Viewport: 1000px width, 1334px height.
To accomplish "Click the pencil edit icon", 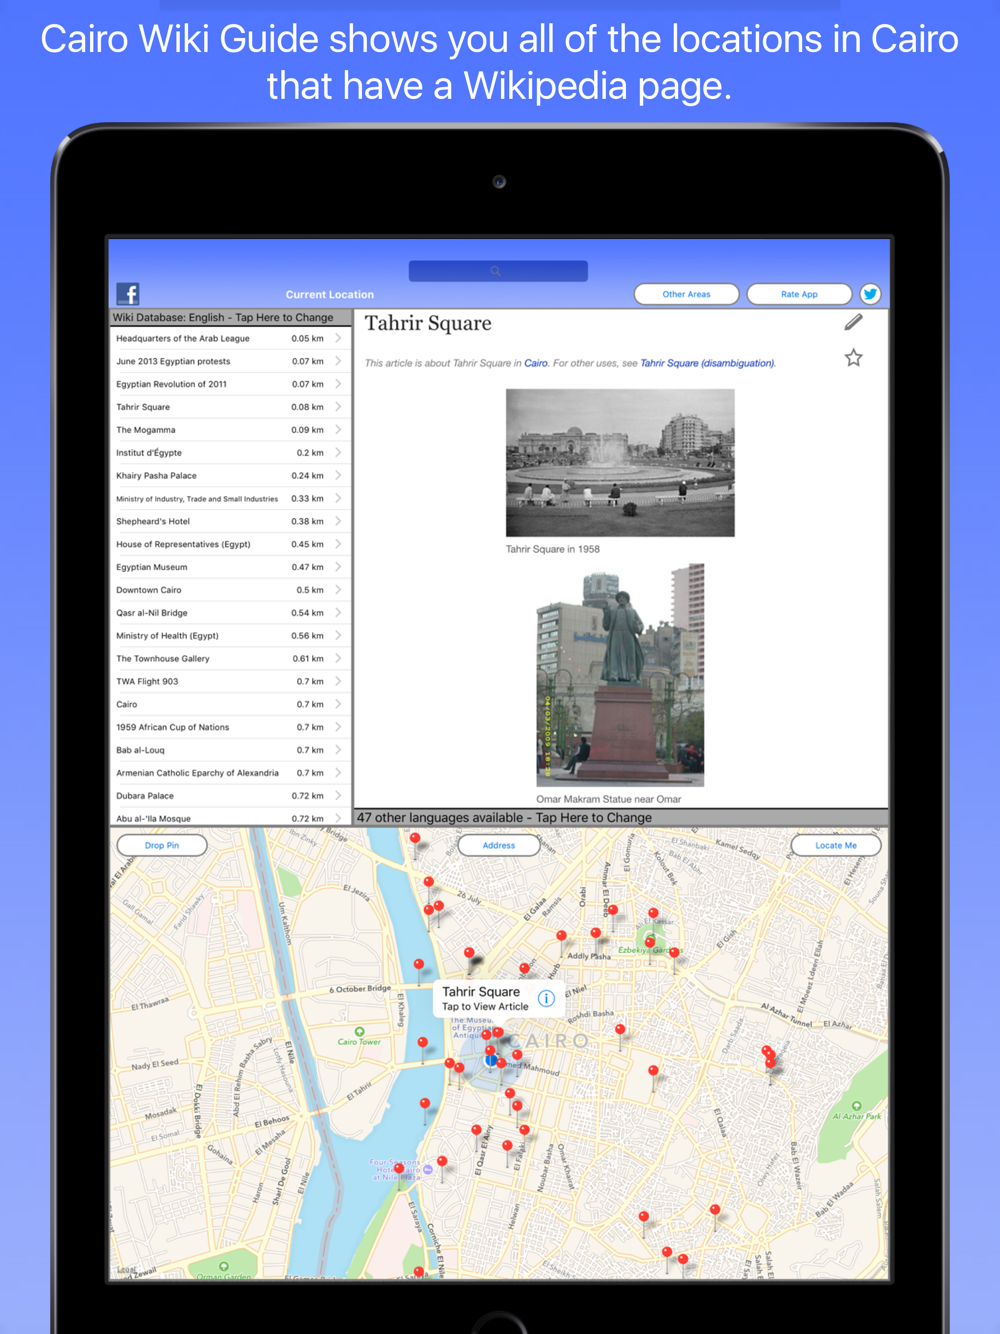I will (853, 322).
